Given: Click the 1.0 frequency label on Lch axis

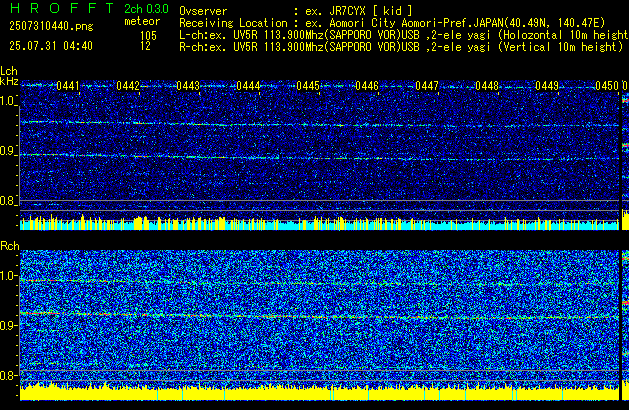Looking at the screenshot, I should 8,101.
